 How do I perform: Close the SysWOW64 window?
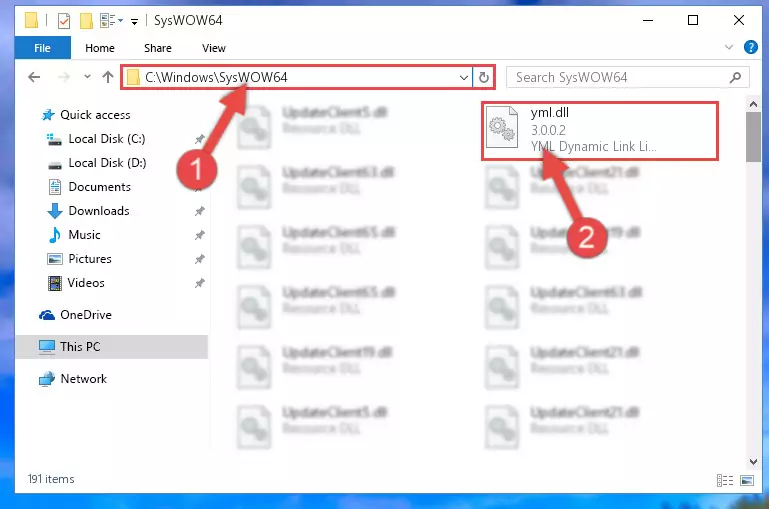click(739, 21)
